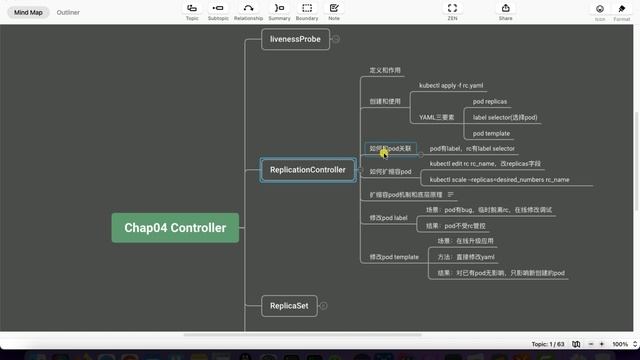
Task: Collapse the ReplicationController branch
Action: 361,170
